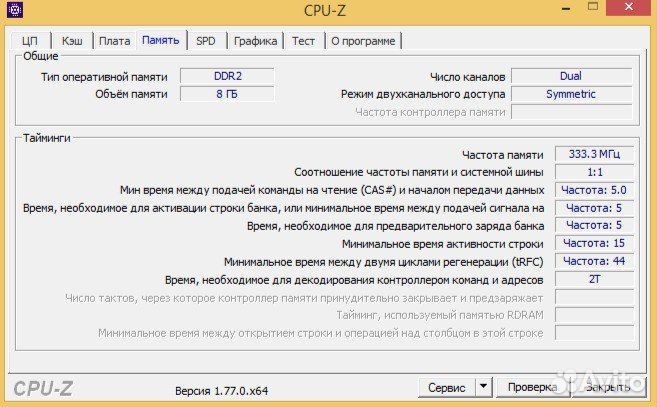Click the 1:1 ratio value
This screenshot has width=657, height=407.
click(x=594, y=172)
